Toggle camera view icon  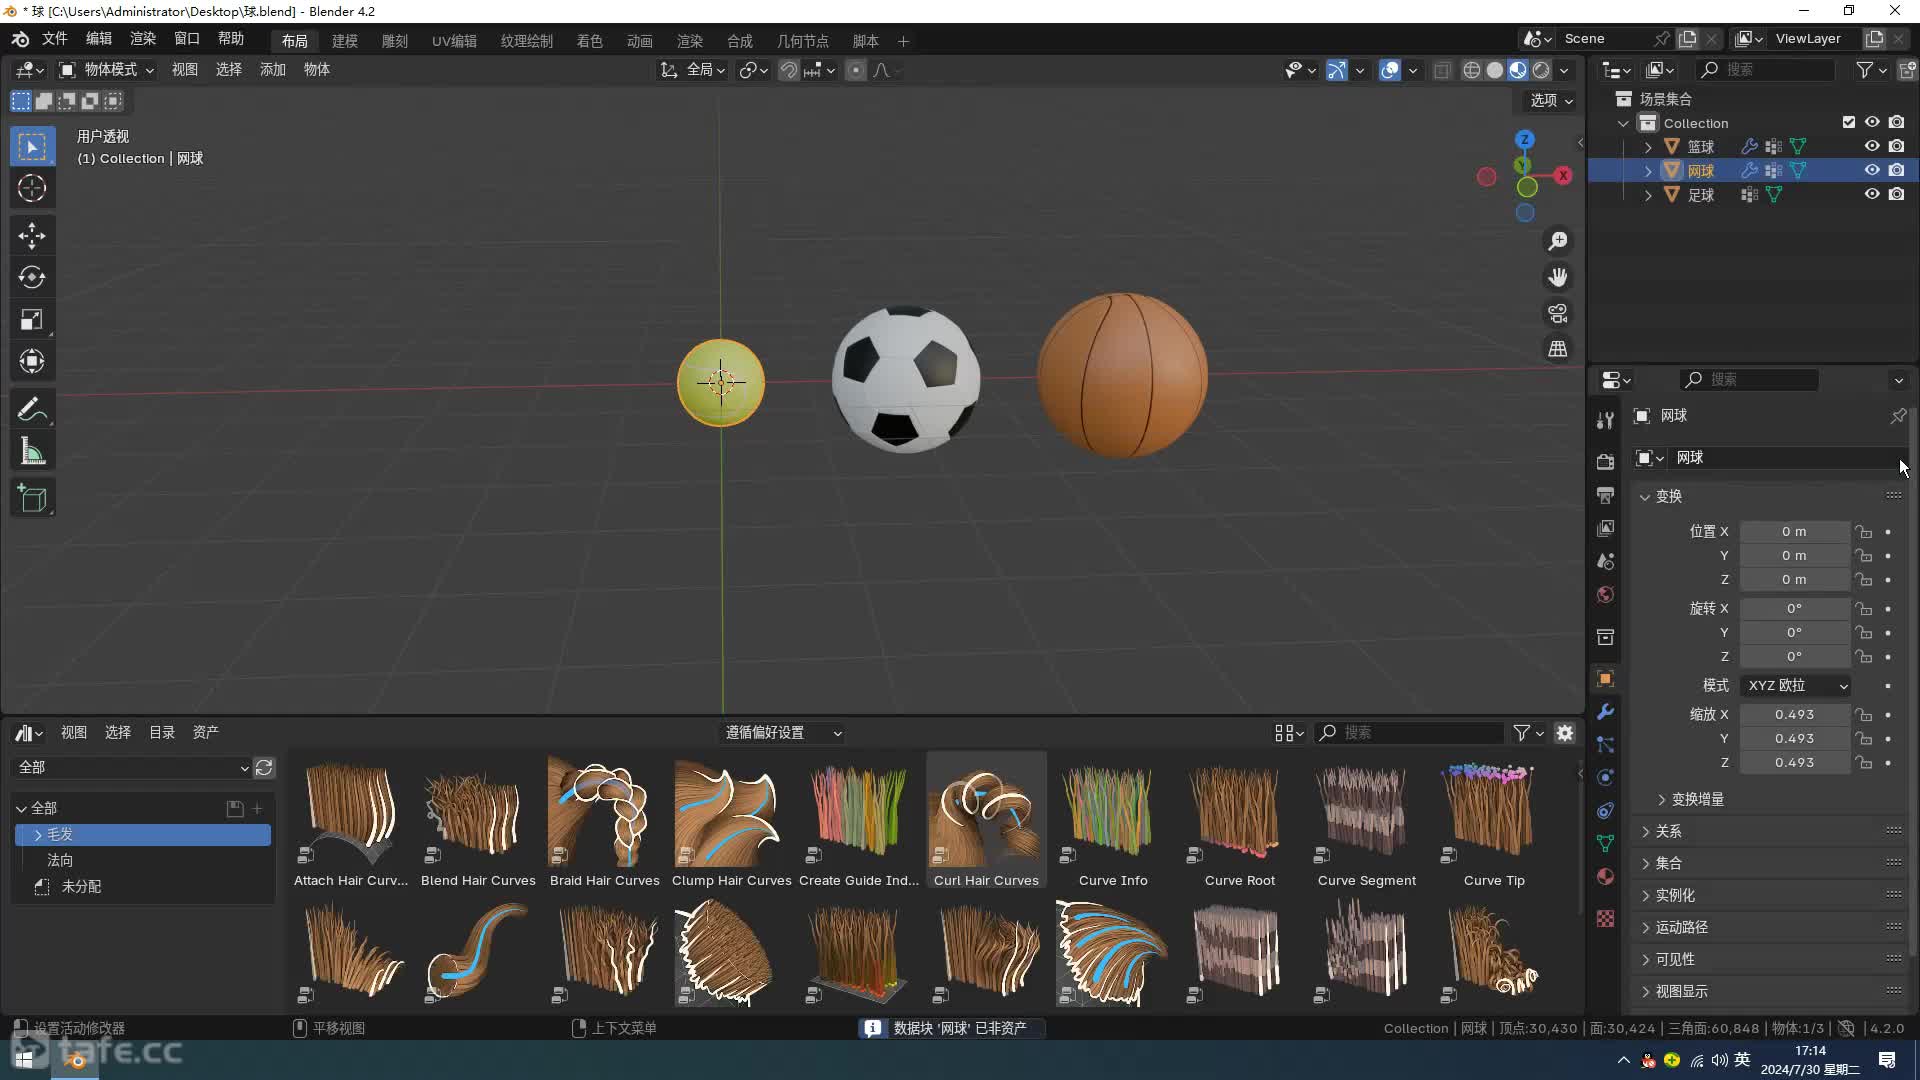(1558, 314)
